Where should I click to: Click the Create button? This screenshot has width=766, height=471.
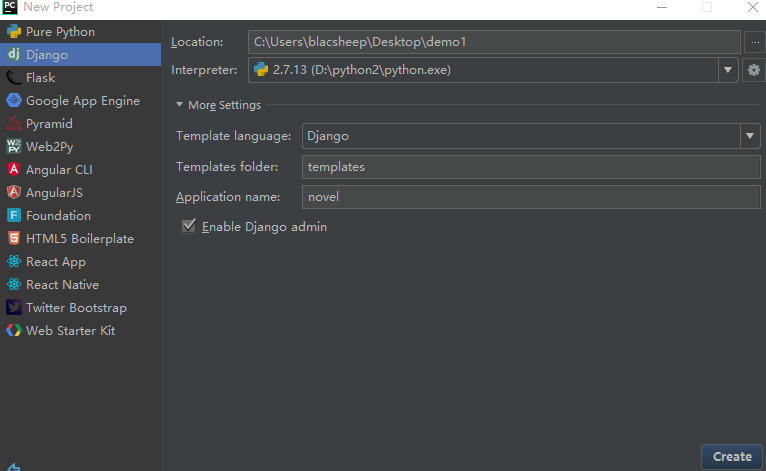pos(732,456)
